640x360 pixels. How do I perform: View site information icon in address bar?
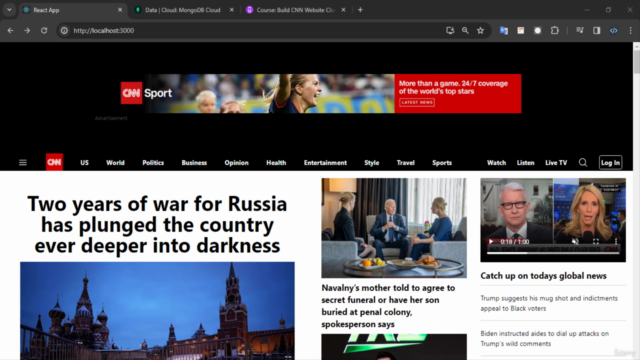(x=64, y=31)
